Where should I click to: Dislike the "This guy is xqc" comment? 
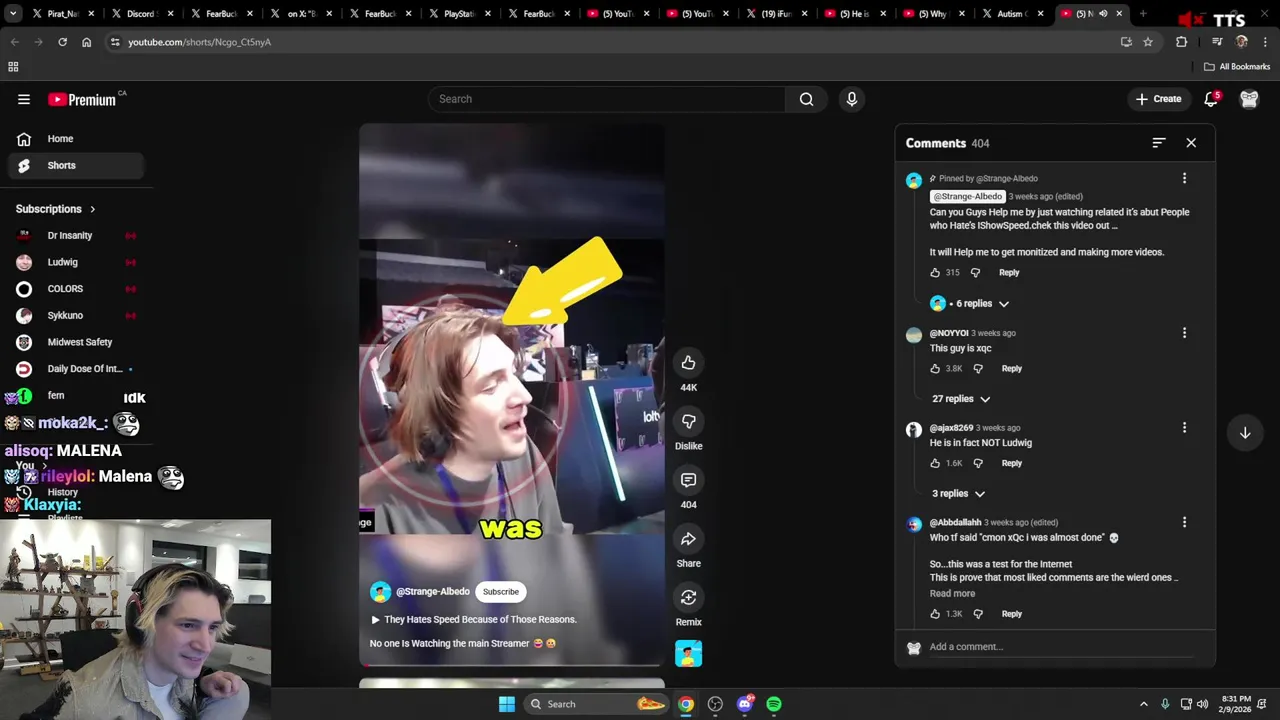(x=978, y=368)
